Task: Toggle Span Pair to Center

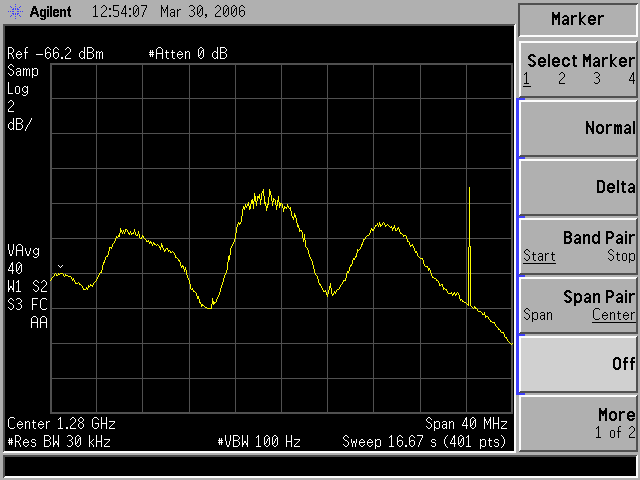Action: (612, 315)
